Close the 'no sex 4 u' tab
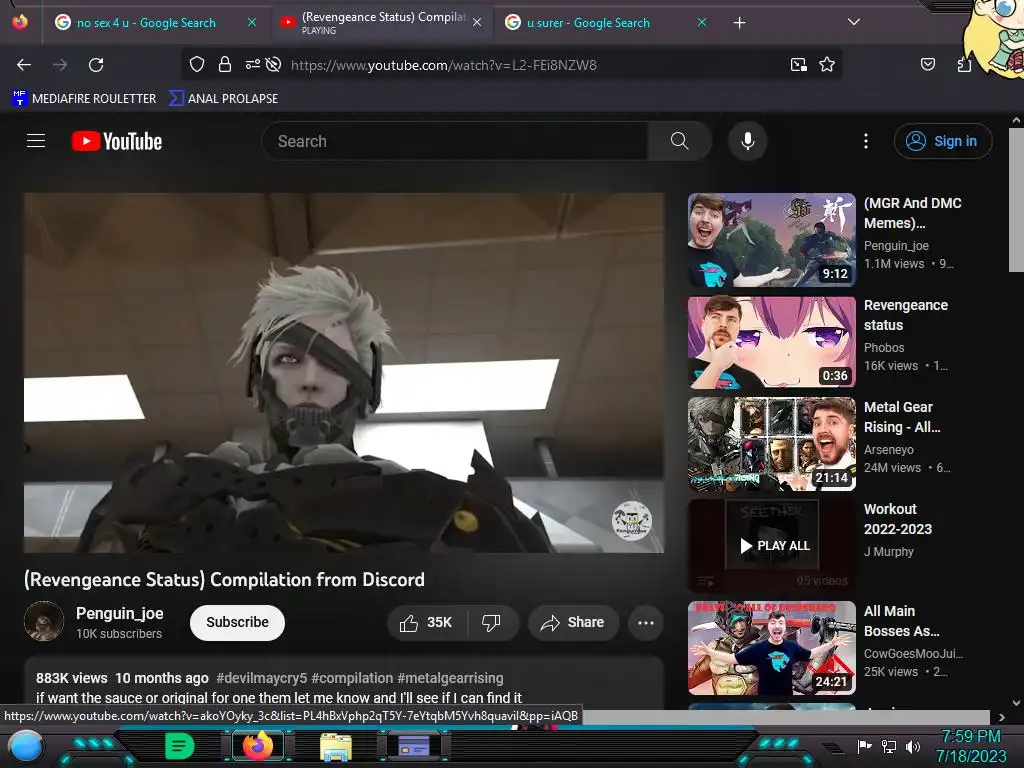This screenshot has height=768, width=1024. pyautogui.click(x=252, y=22)
